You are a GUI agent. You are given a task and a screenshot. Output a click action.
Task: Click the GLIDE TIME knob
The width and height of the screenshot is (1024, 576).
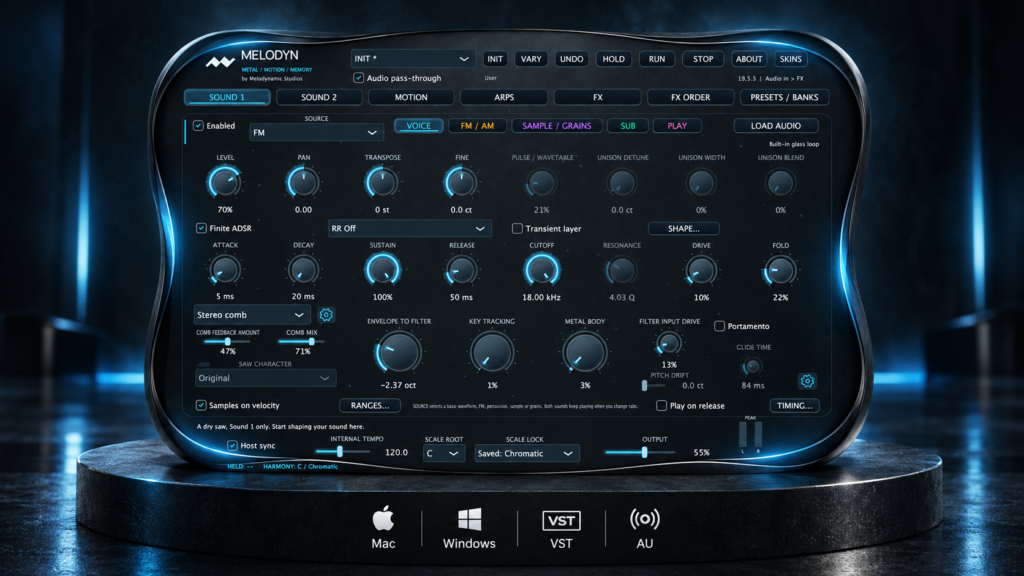pyautogui.click(x=752, y=366)
